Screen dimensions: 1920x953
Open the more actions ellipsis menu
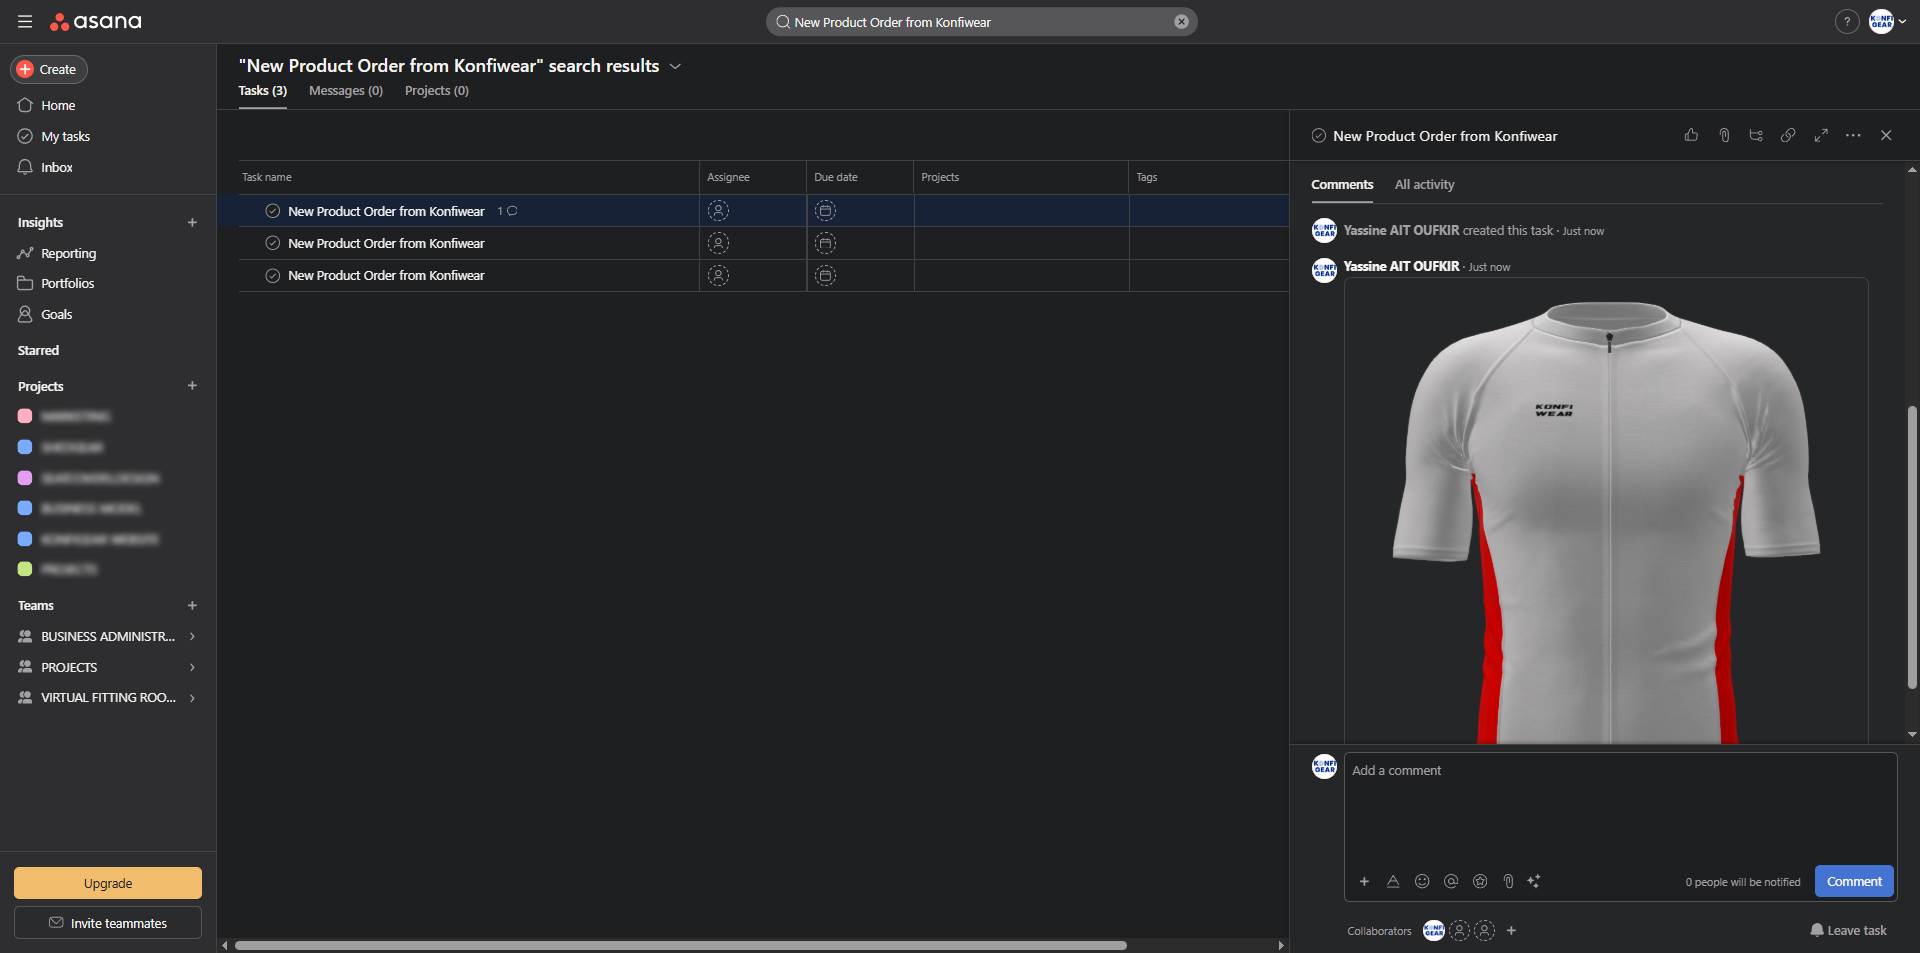(1853, 135)
